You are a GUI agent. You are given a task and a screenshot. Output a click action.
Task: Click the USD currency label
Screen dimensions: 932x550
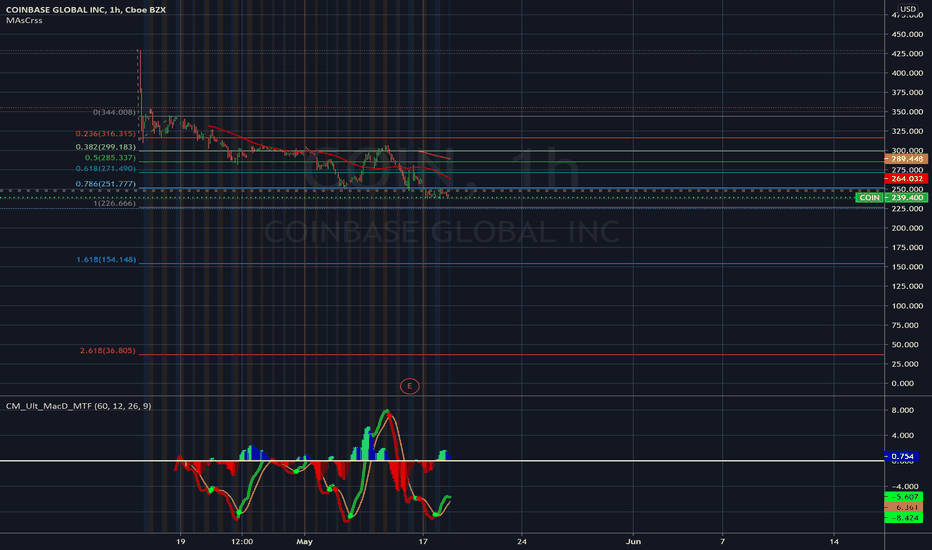(x=907, y=9)
